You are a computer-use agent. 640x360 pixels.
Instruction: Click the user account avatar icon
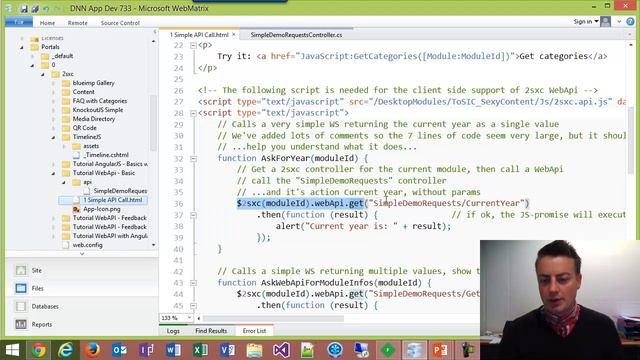coord(606,22)
